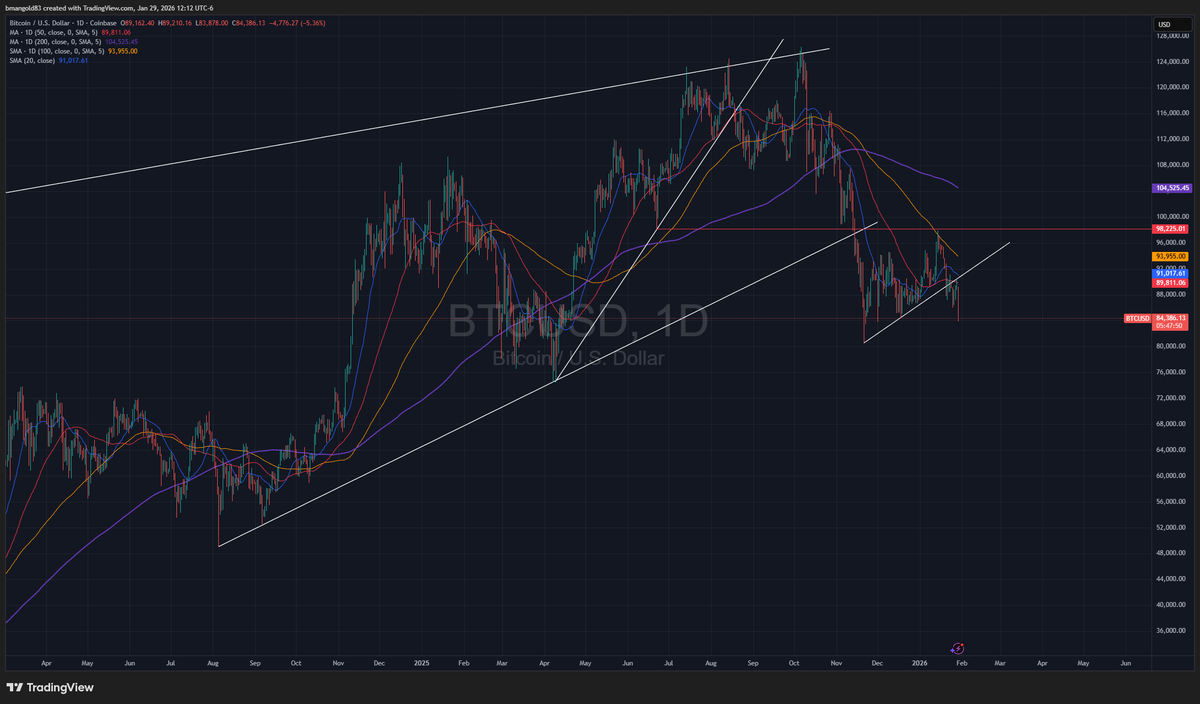Select the SMA (20, close) legend row
The image size is (1200, 704).
pyautogui.click(x=49, y=61)
